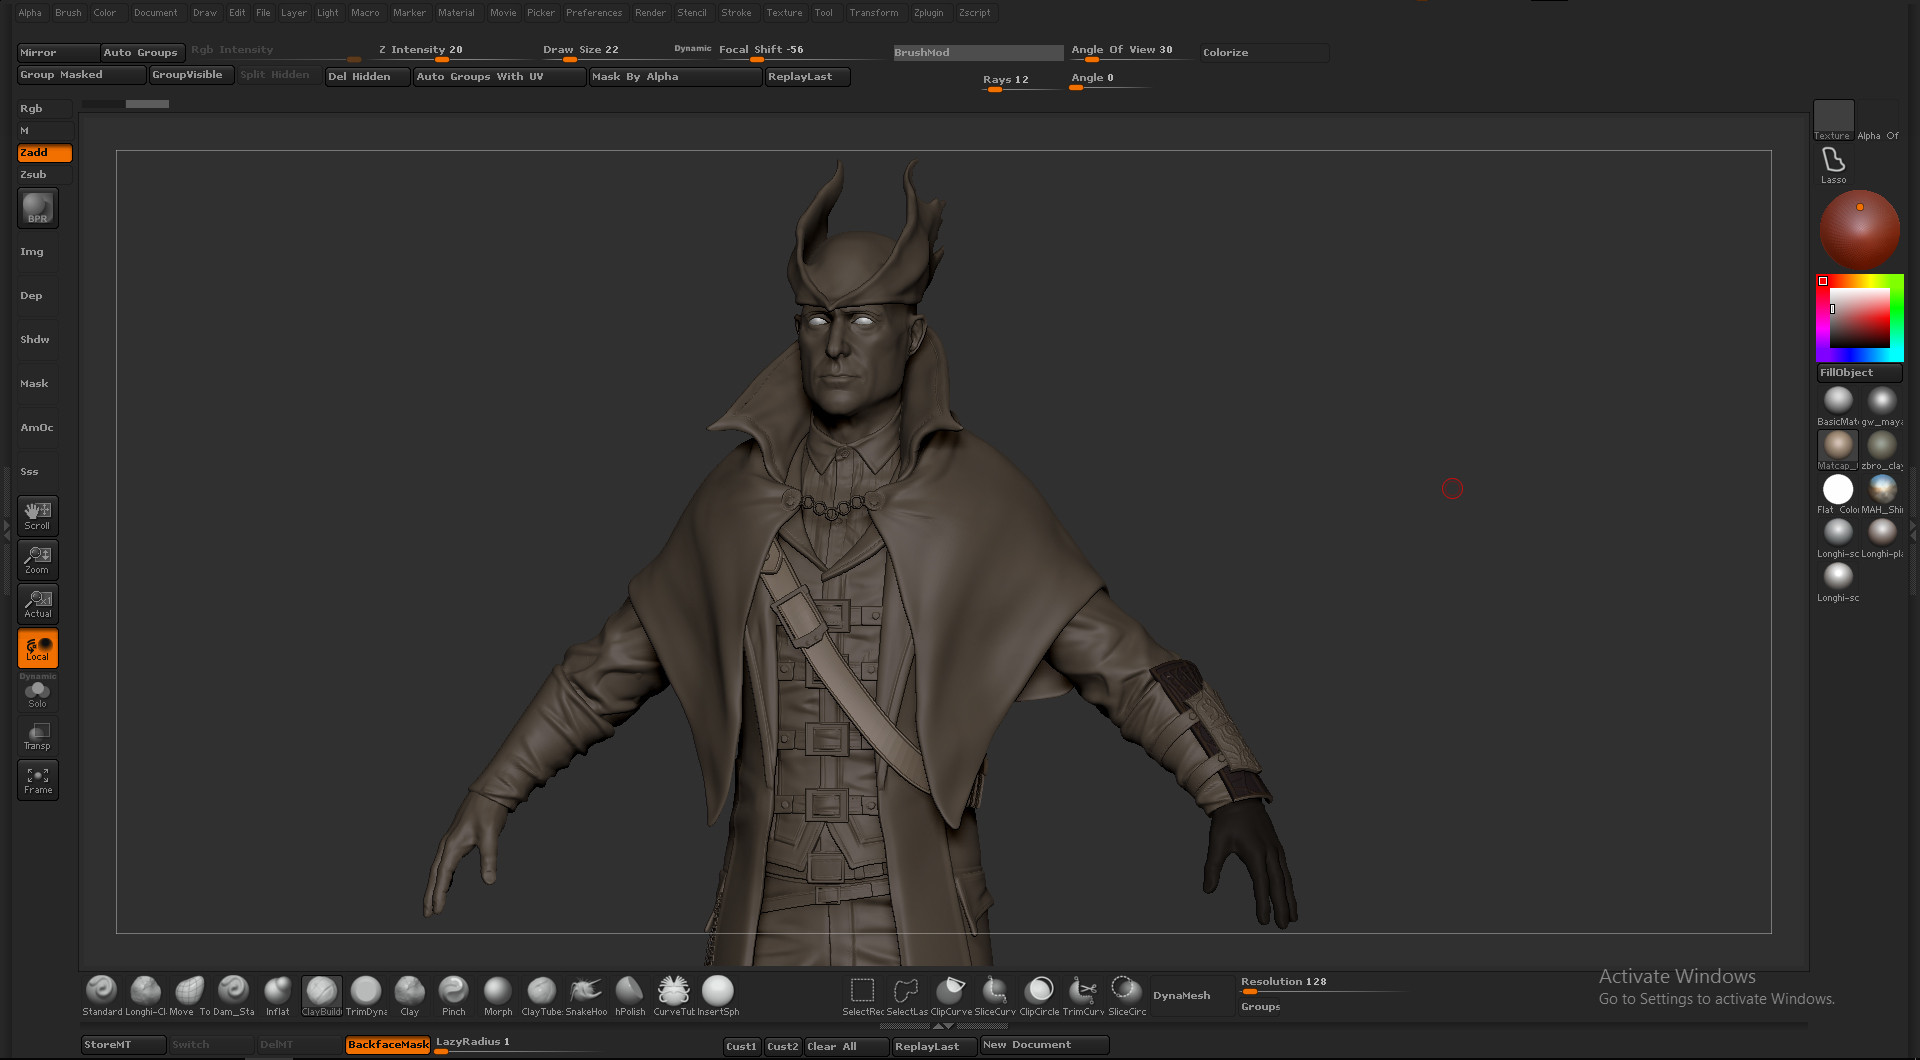Toggle Transp transparency mode

38,736
